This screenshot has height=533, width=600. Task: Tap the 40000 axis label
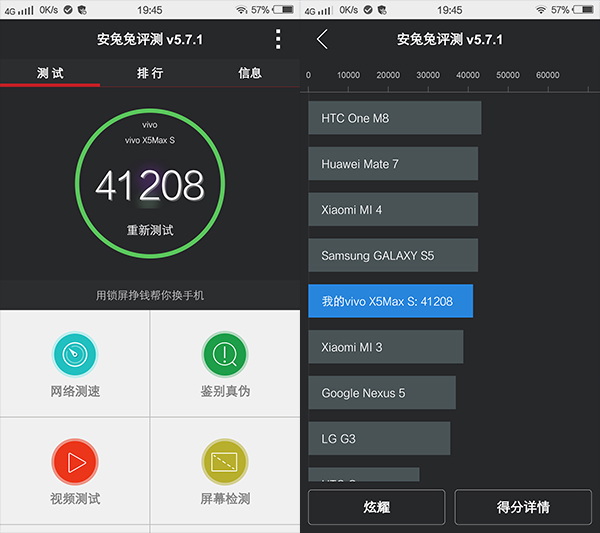point(468,75)
